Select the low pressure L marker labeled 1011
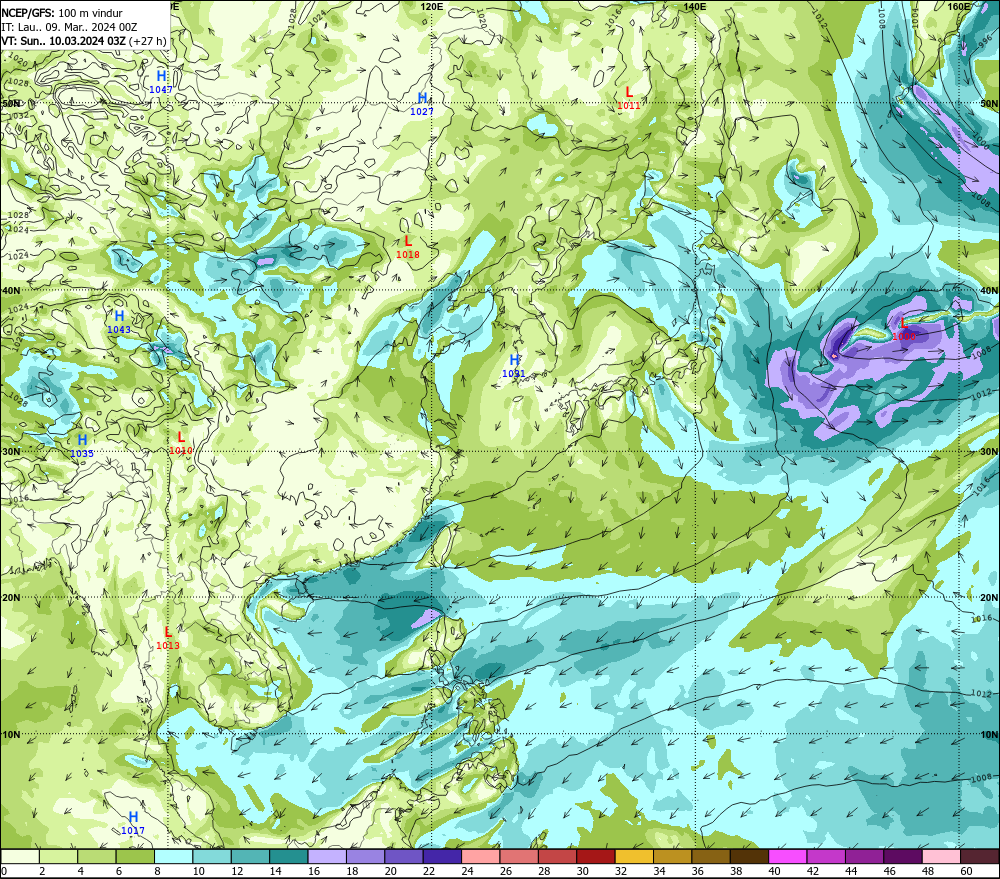This screenshot has height=879, width=1000. click(629, 92)
